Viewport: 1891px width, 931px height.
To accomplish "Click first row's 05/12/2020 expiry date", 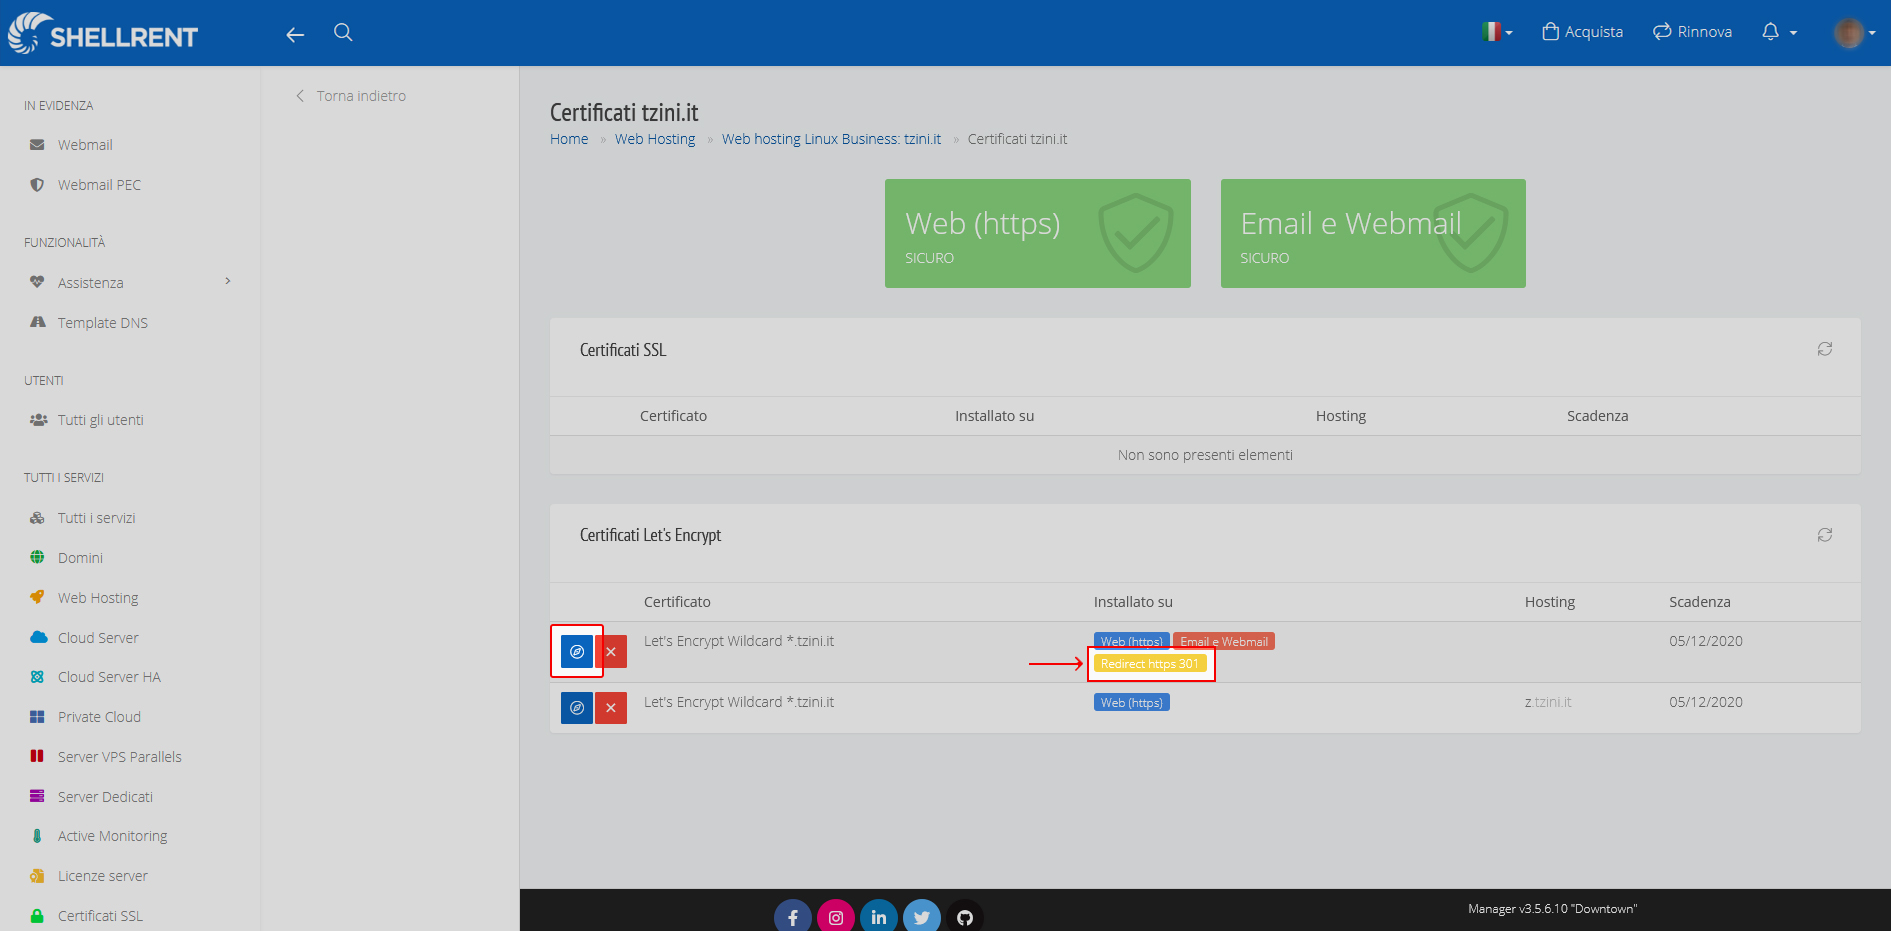I will (x=1705, y=641).
